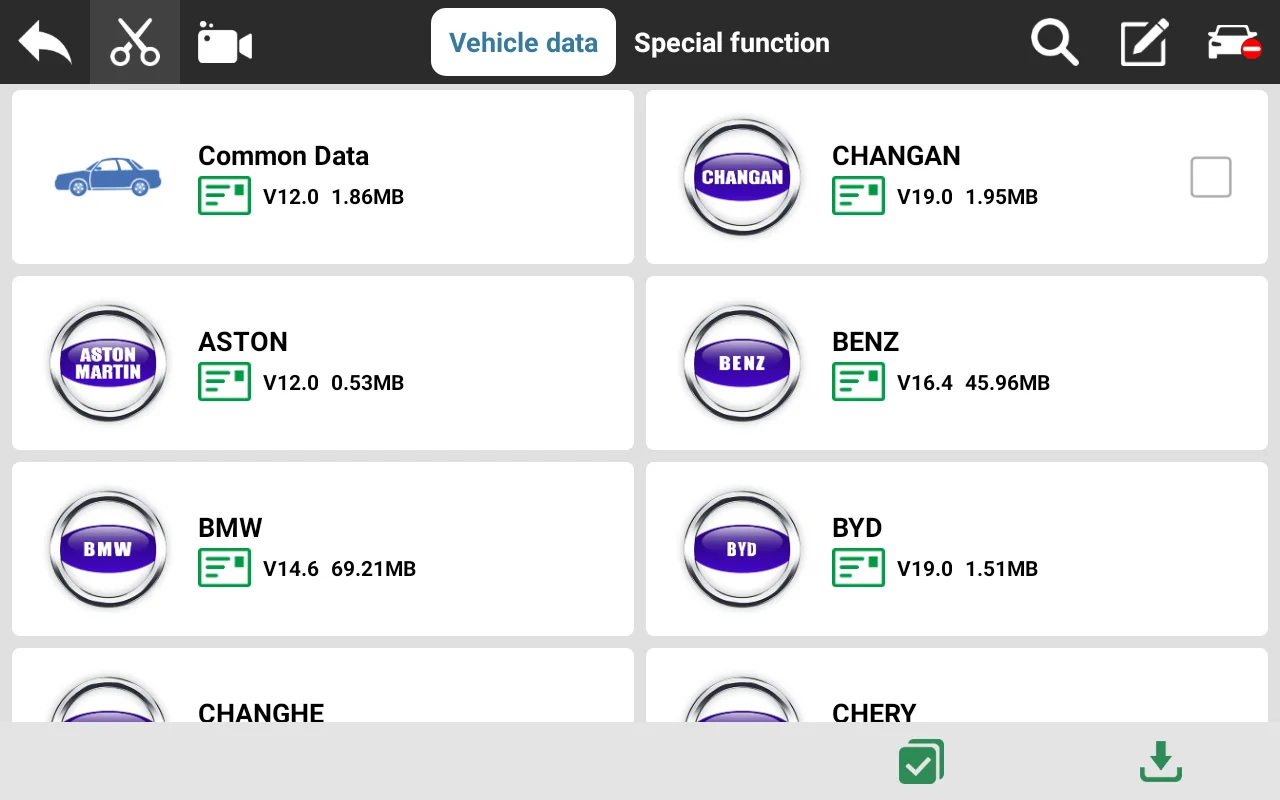The image size is (1280, 800).
Task: Click the ASTON MARTIN logo badge
Action: pyautogui.click(x=108, y=363)
